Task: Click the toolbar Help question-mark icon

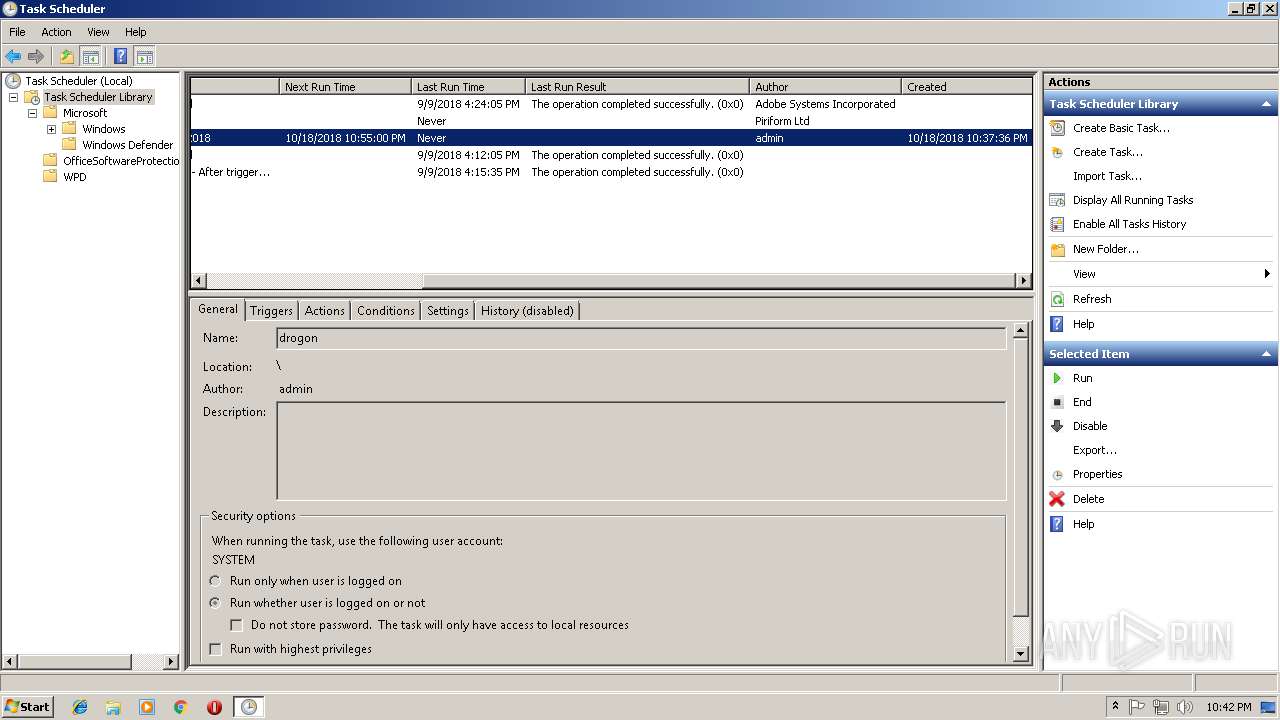Action: point(121,57)
